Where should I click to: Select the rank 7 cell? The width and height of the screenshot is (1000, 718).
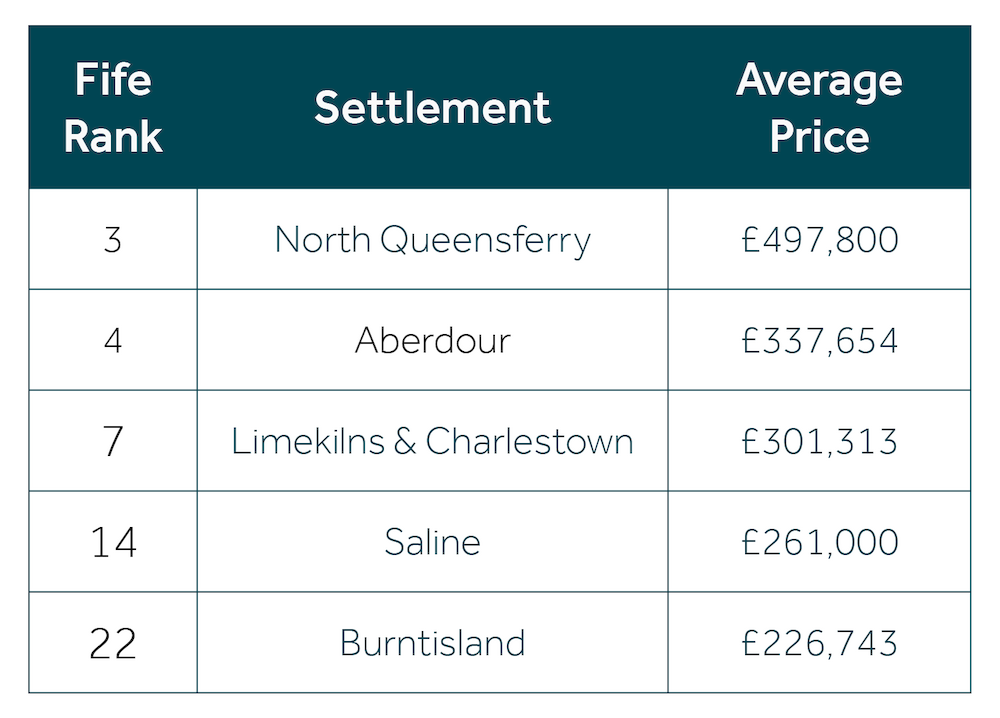coord(113,441)
